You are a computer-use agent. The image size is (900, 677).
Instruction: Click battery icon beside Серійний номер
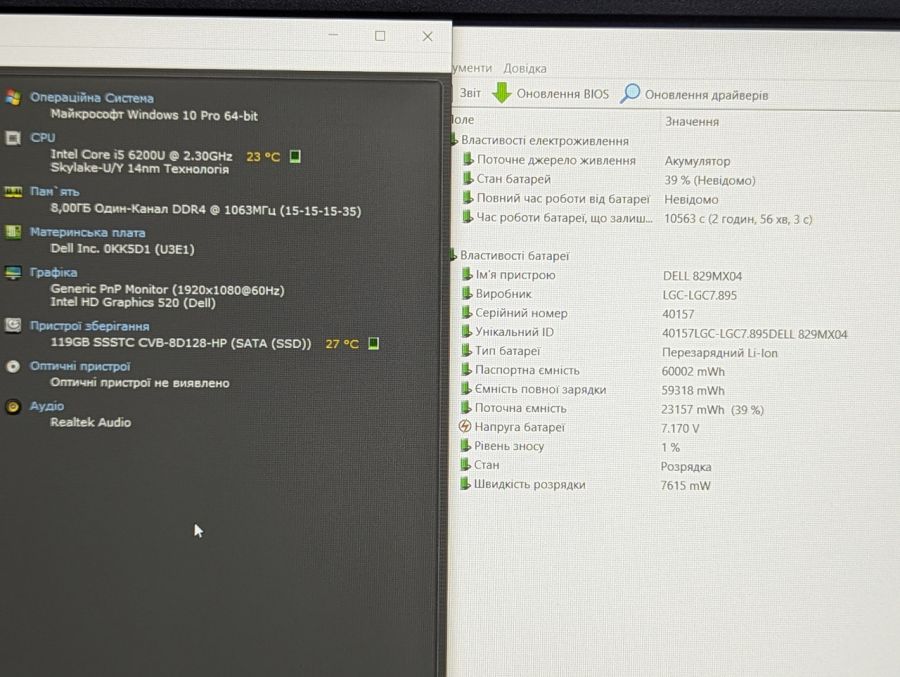pyautogui.click(x=467, y=312)
